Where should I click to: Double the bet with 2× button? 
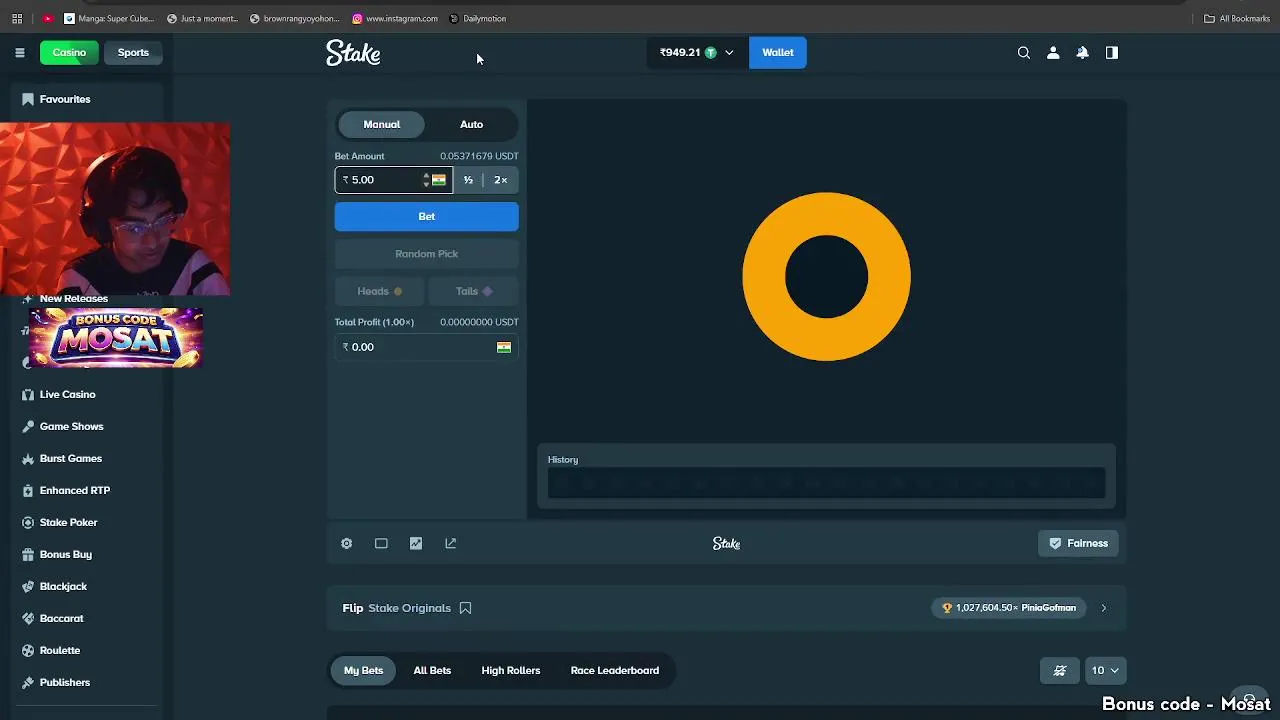point(500,180)
